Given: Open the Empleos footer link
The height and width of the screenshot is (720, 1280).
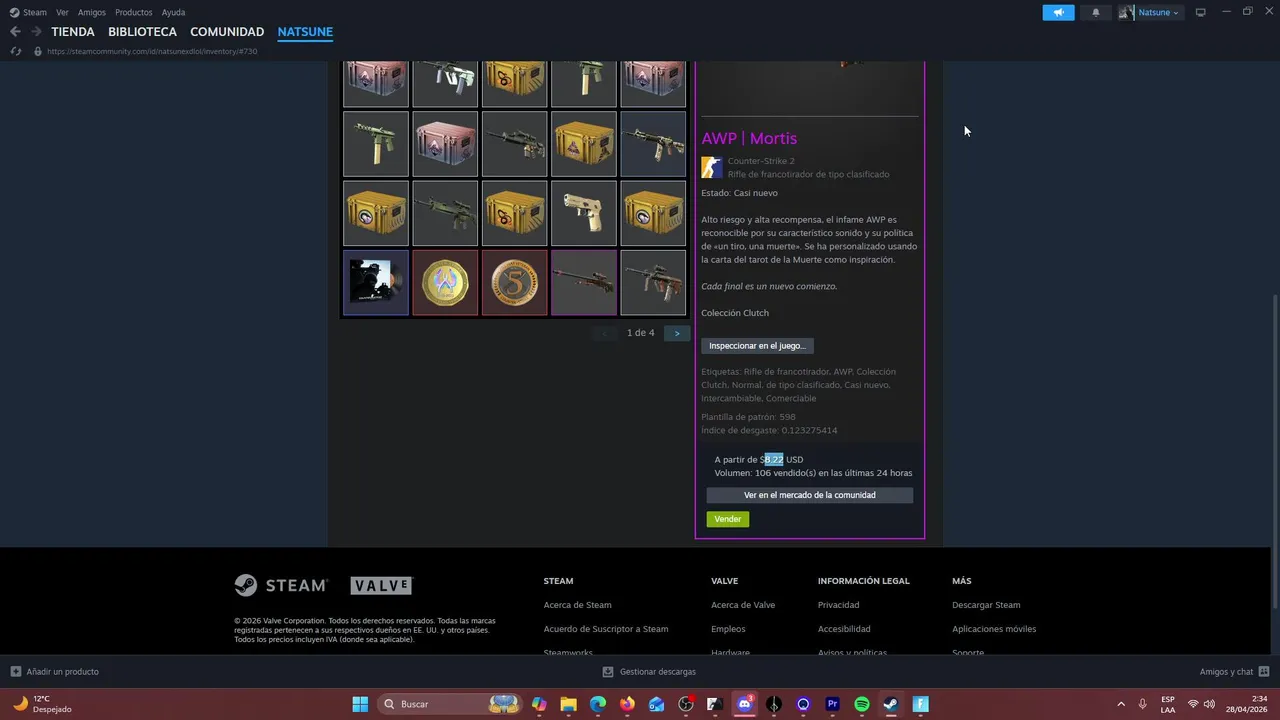Looking at the screenshot, I should click(x=728, y=629).
